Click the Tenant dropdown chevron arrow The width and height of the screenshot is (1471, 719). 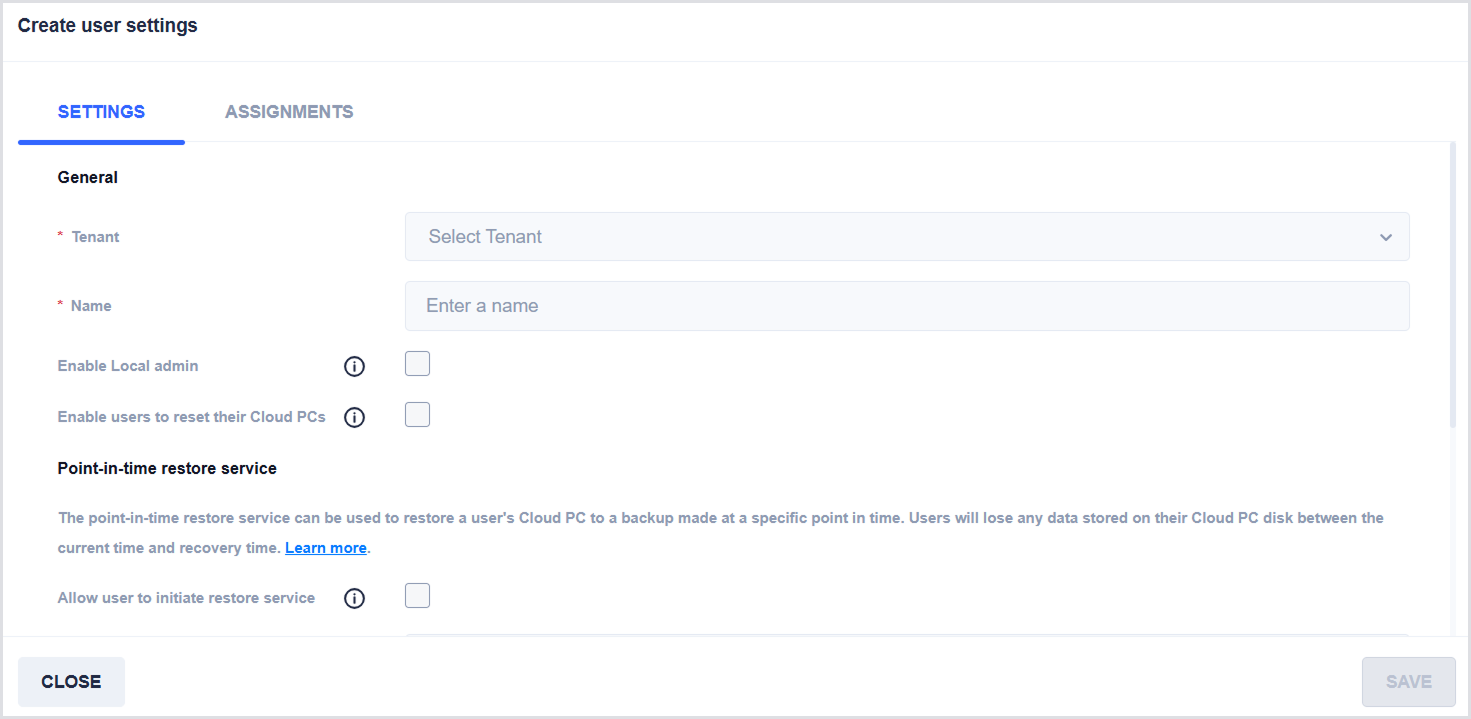tap(1385, 237)
